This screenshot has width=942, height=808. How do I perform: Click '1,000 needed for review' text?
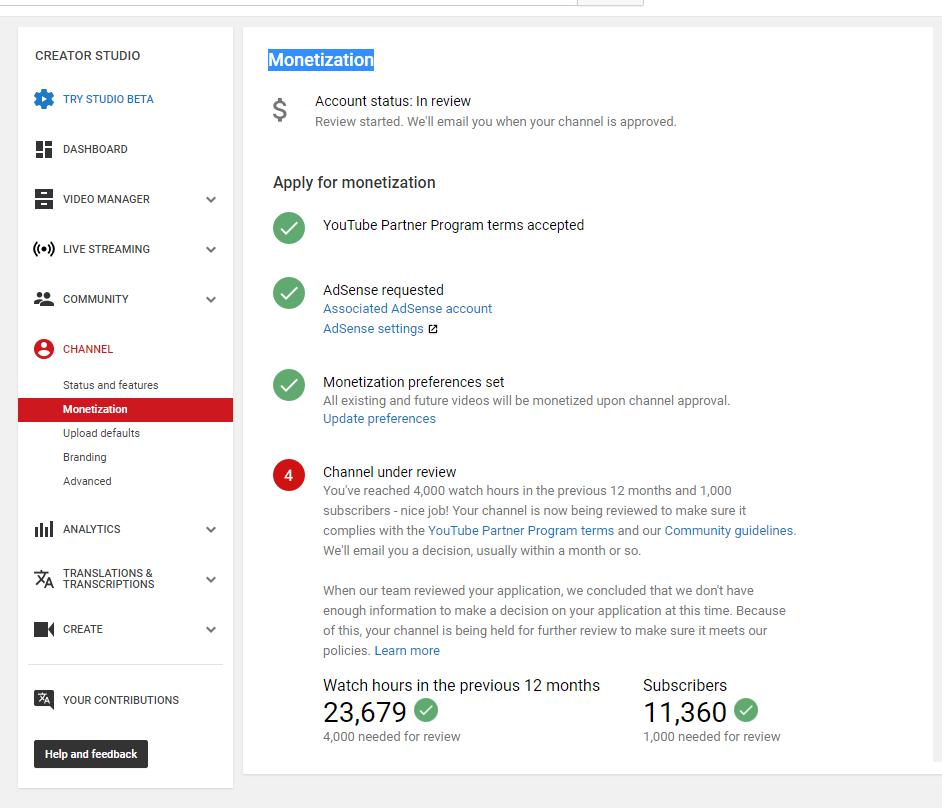click(712, 737)
